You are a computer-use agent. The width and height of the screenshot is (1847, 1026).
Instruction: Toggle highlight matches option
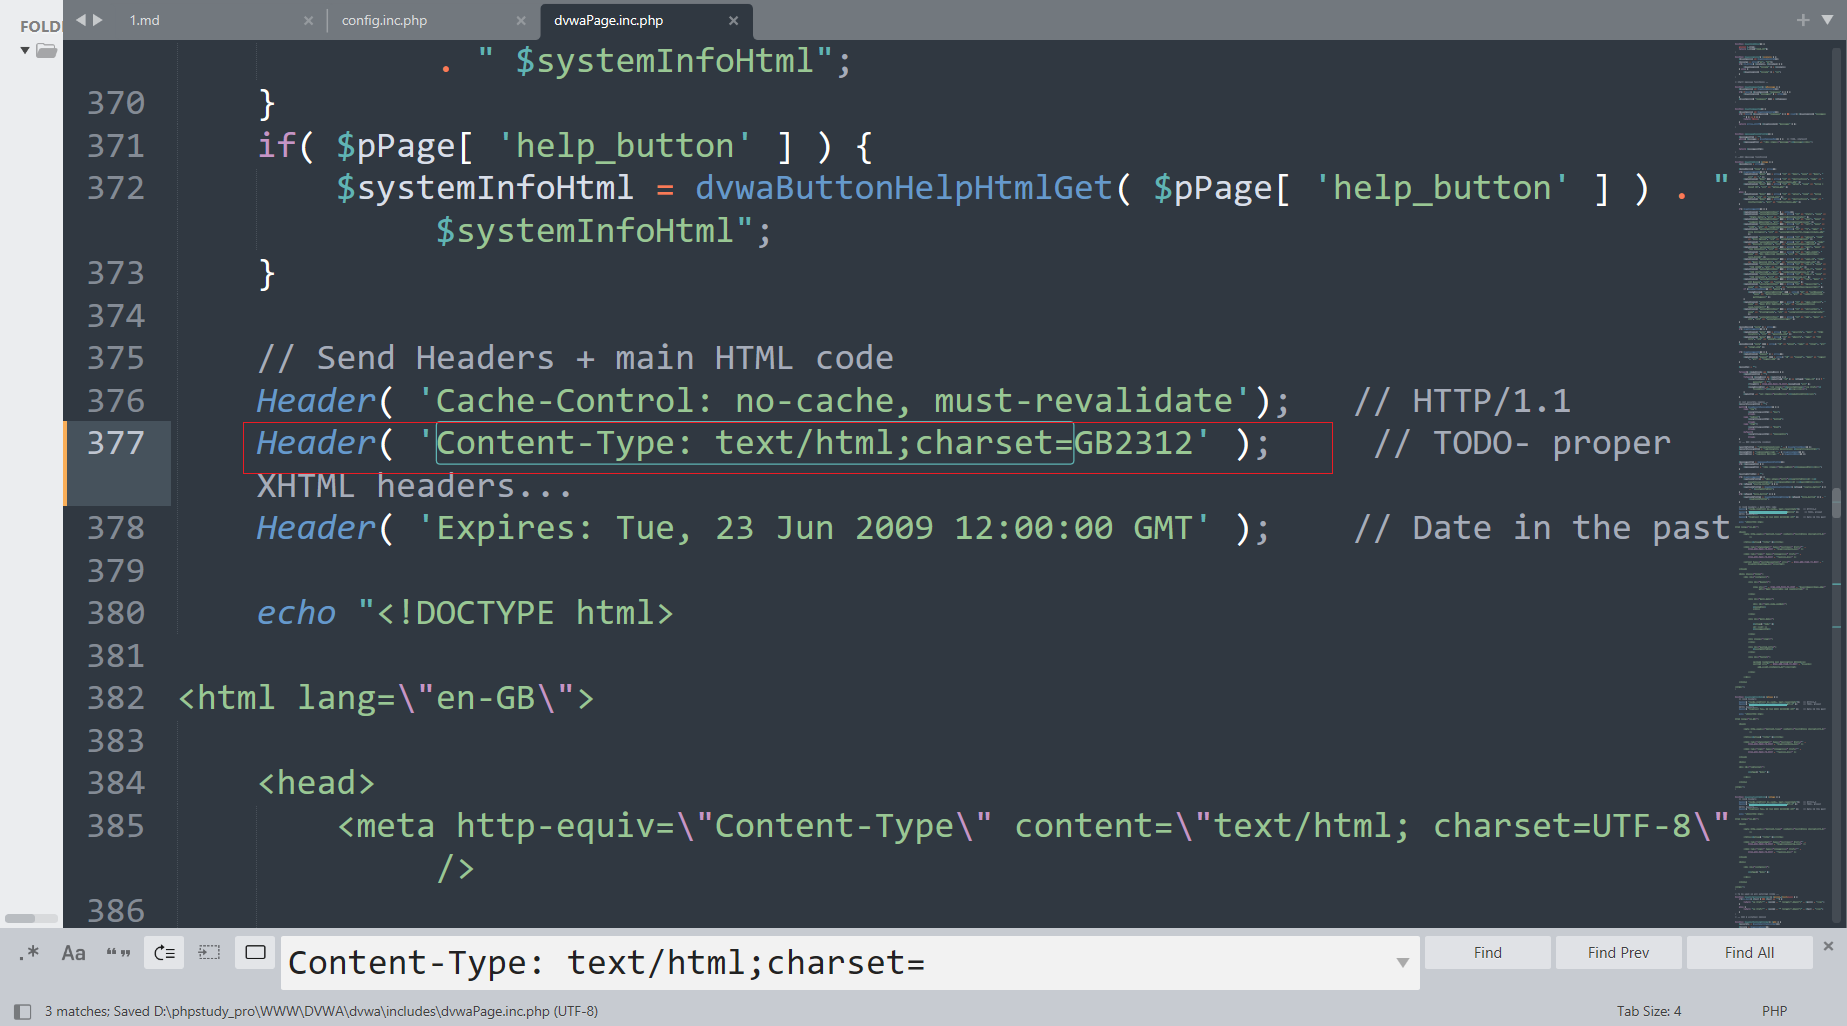pyautogui.click(x=256, y=953)
